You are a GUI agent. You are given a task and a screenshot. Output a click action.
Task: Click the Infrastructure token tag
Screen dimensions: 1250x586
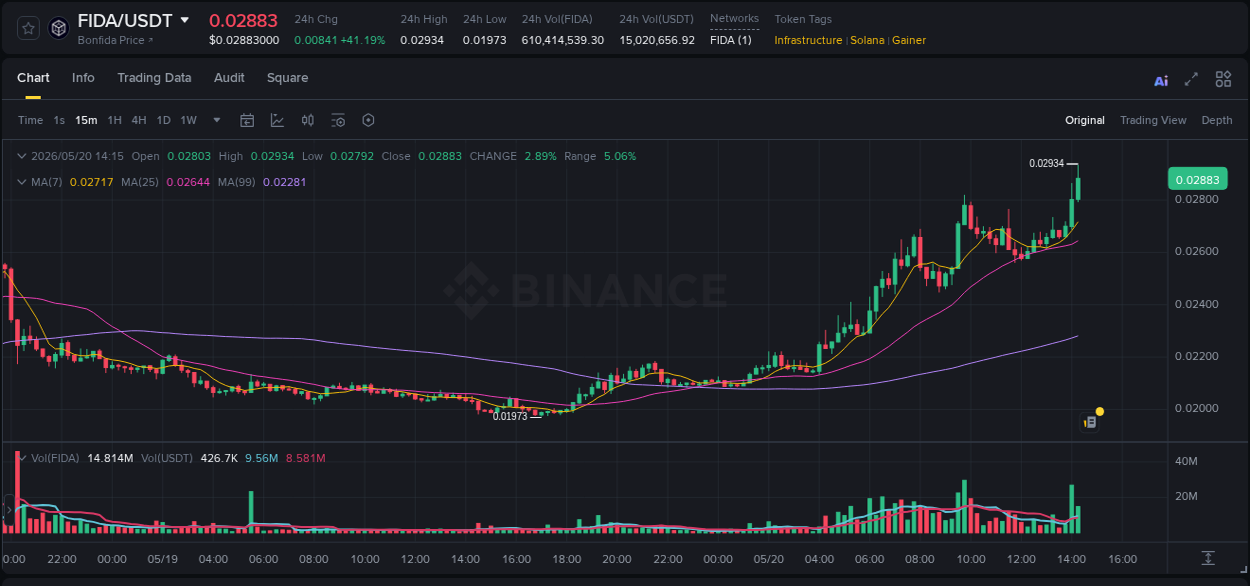click(808, 40)
